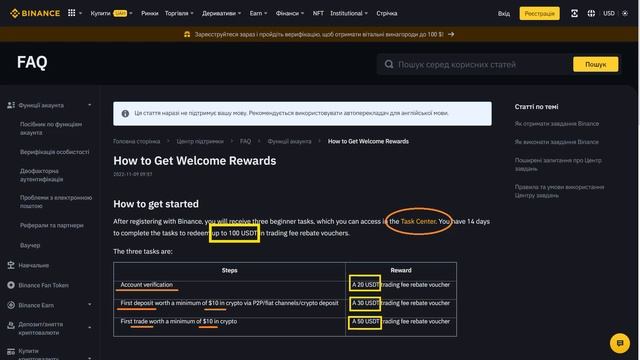Expand the Binance Earn section chevron
Viewport: 640px width, 360px height.
pyautogui.click(x=90, y=305)
